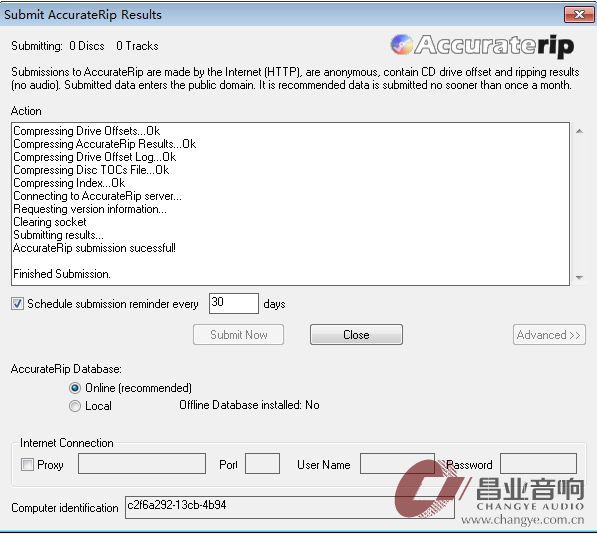This screenshot has height=534, width=597.
Task: Click the Accuraterip logo text
Action: (494, 46)
